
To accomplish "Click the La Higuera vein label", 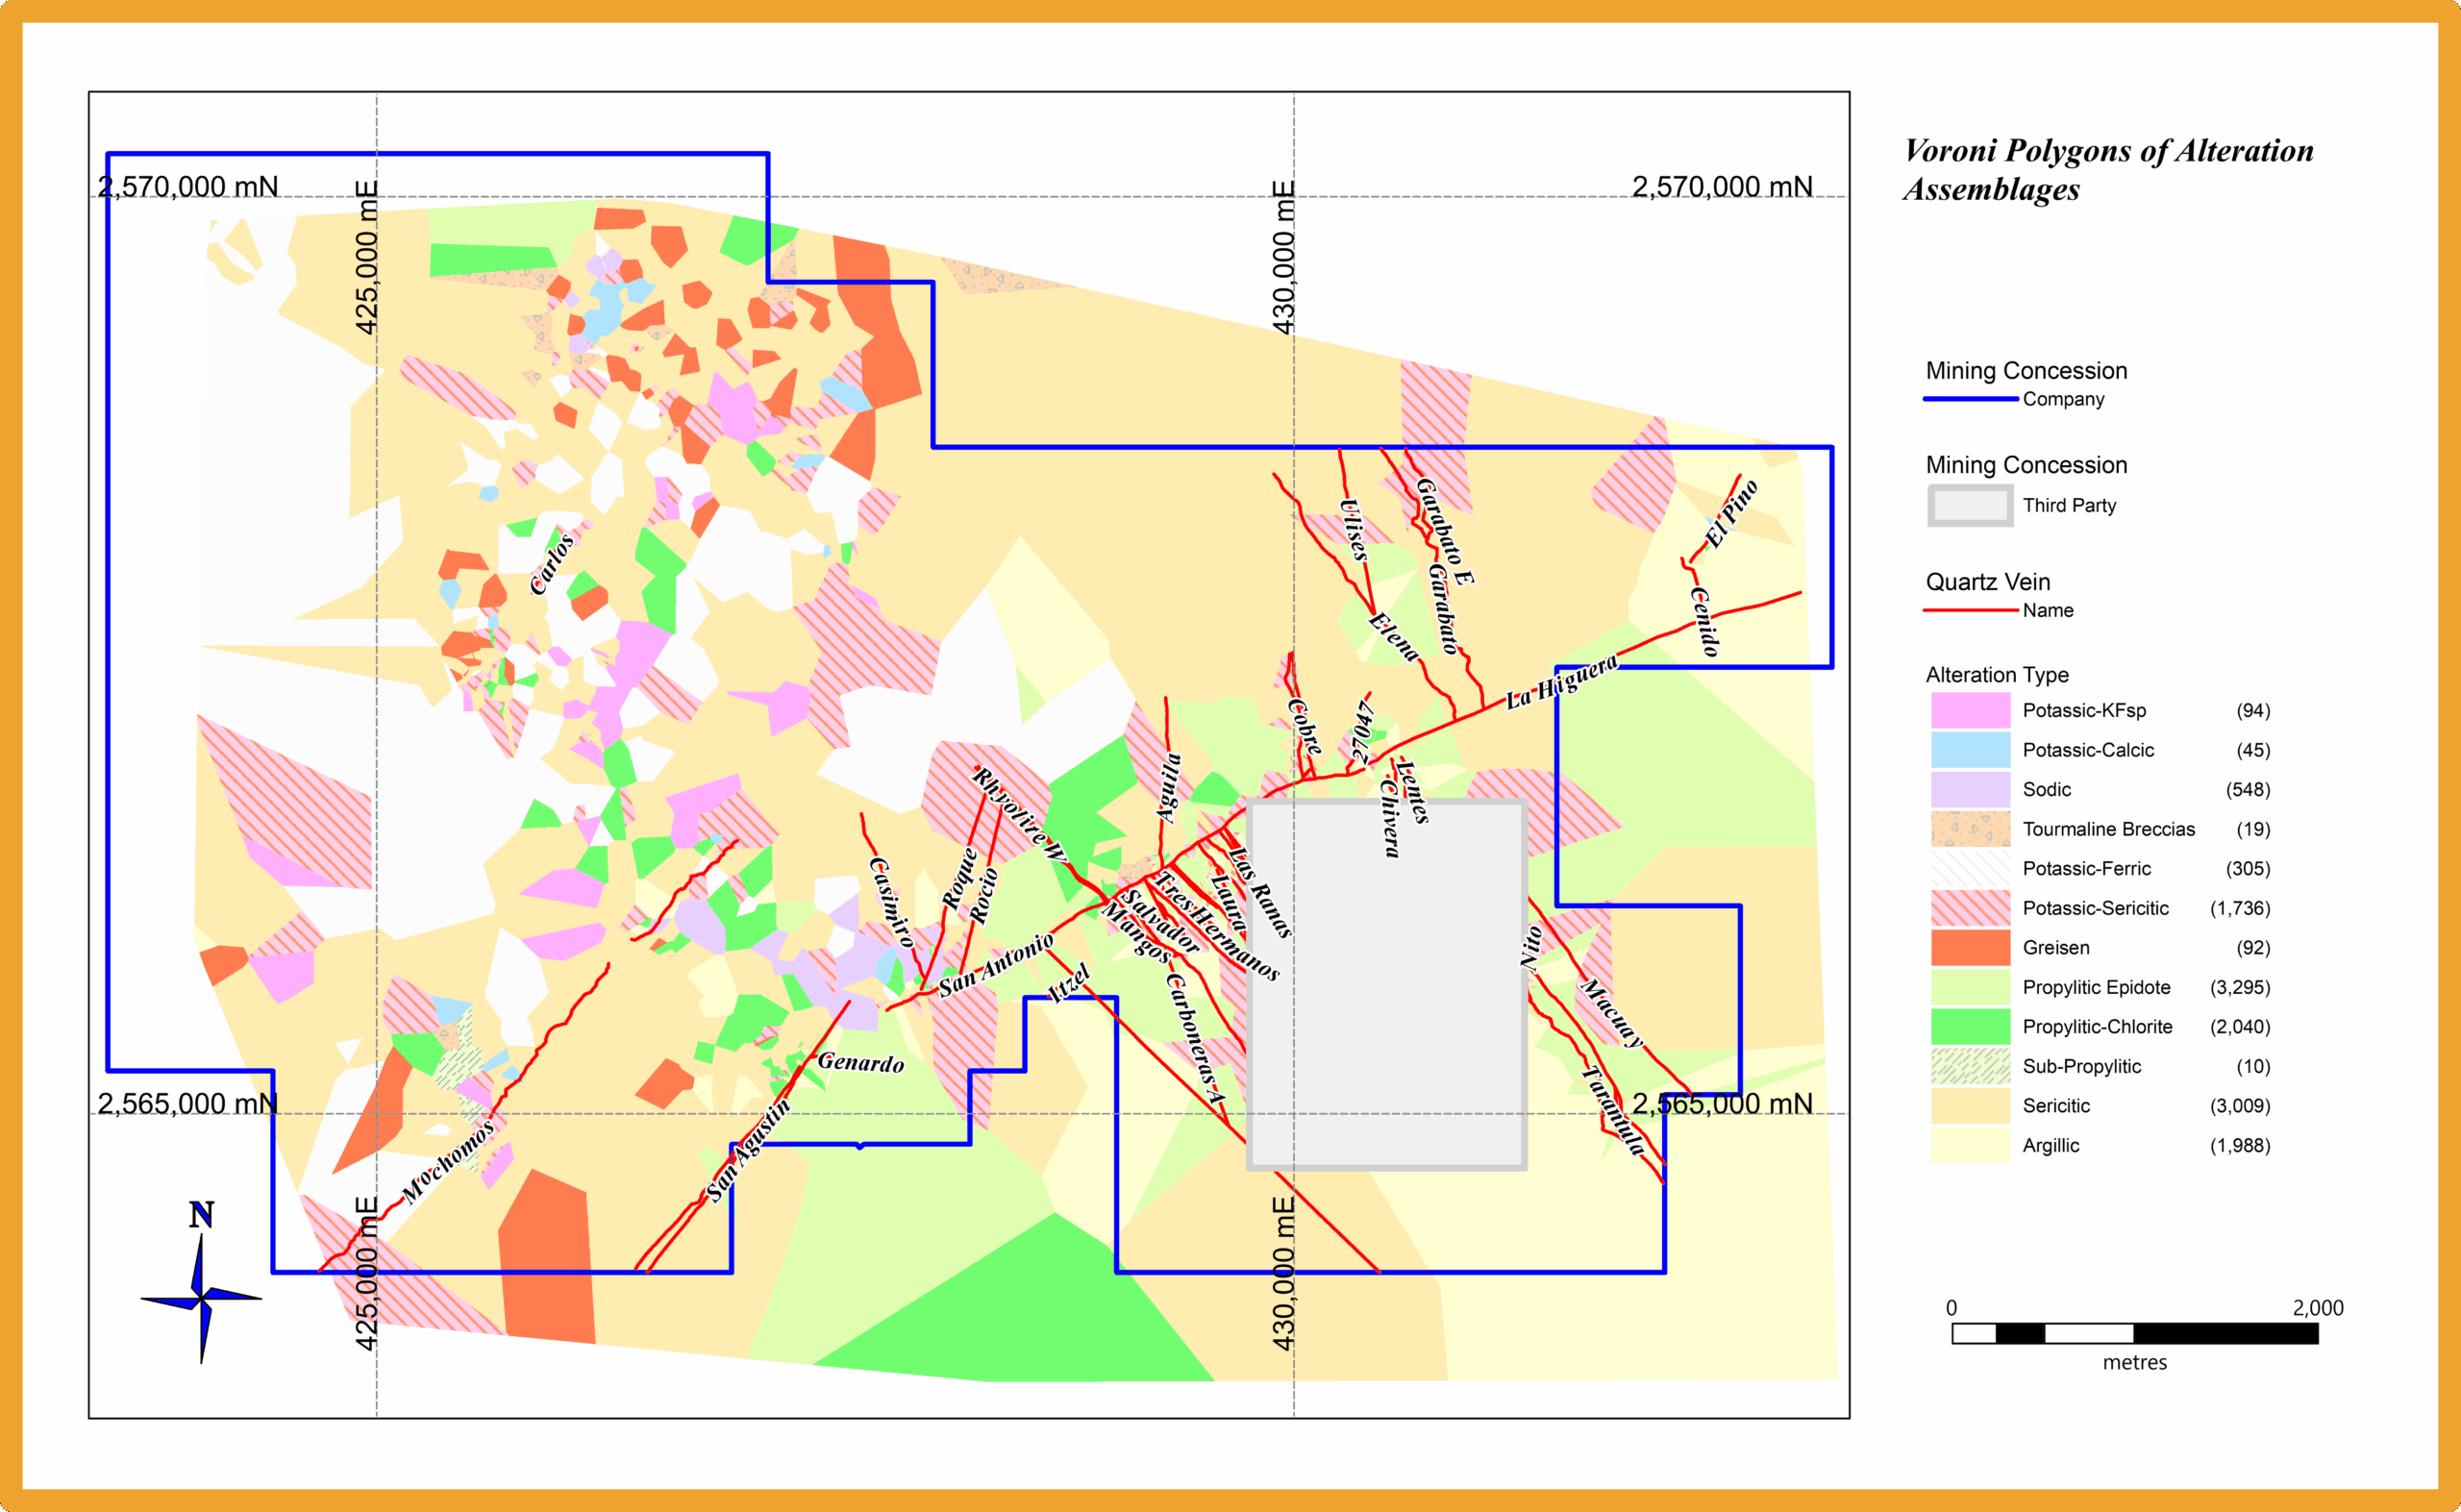I will 1561,683.
